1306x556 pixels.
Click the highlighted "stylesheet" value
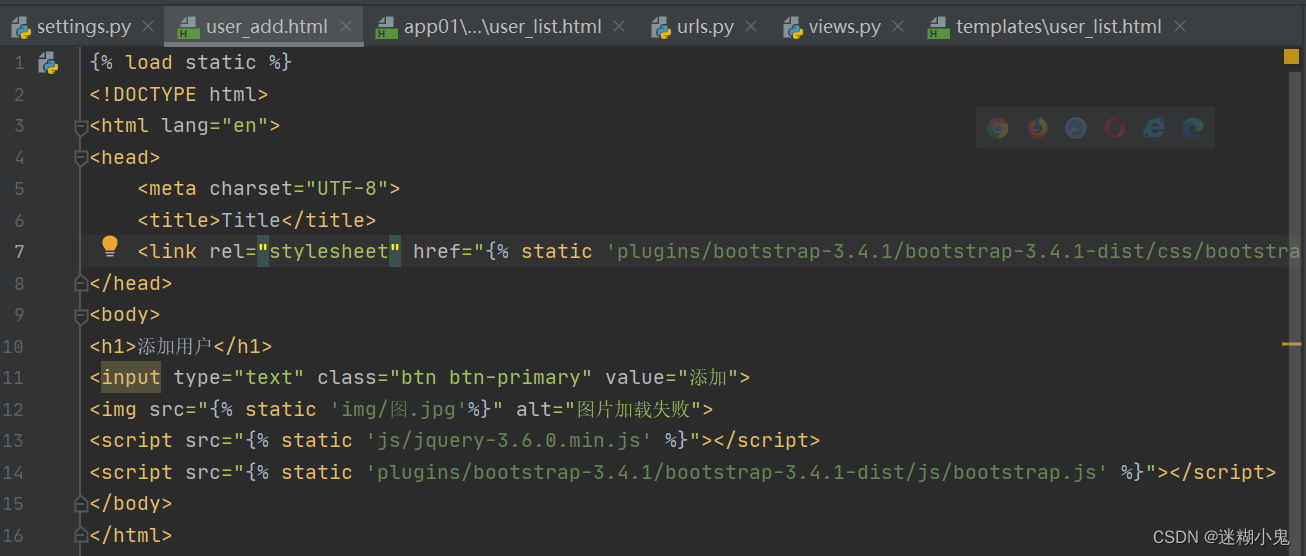329,252
